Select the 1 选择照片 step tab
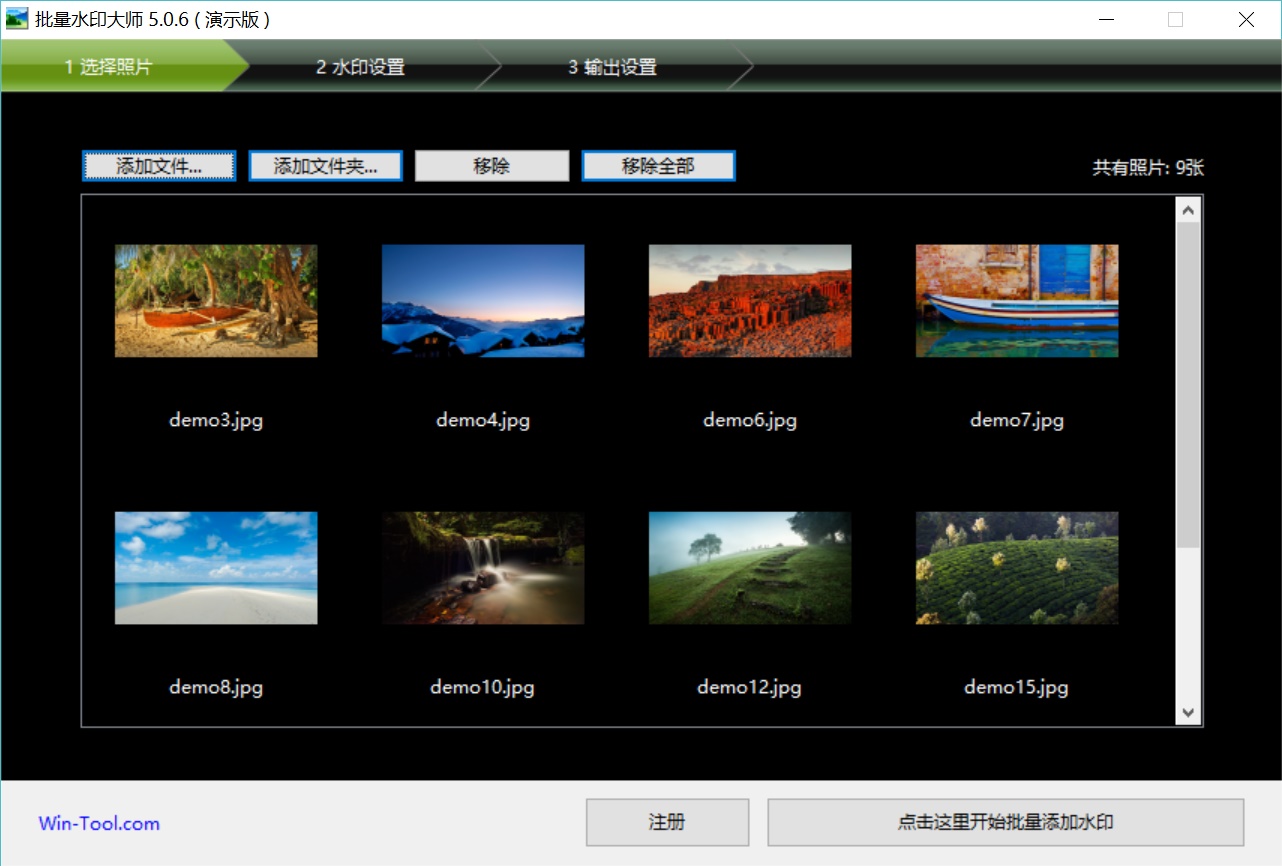 click(x=109, y=68)
